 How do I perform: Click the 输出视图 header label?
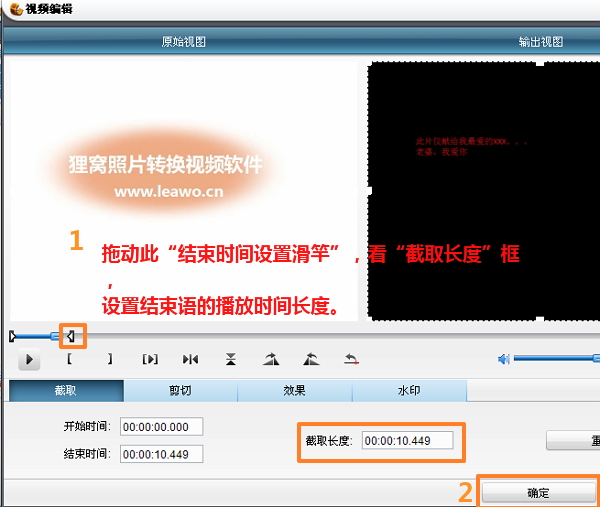coord(541,42)
